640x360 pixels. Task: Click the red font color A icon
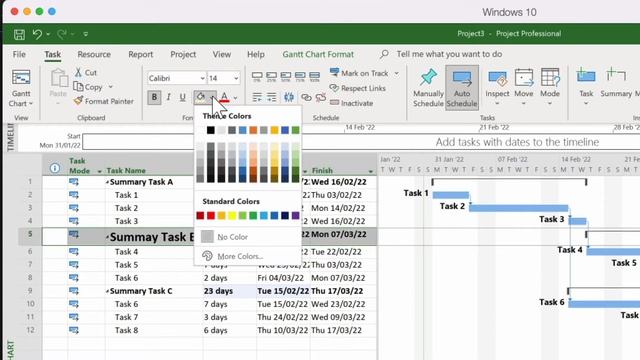pos(224,97)
